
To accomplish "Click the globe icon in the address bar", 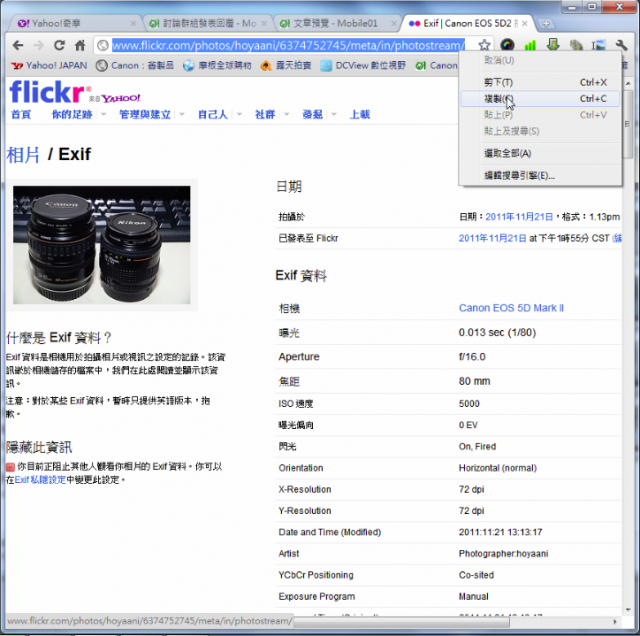I will 103,45.
